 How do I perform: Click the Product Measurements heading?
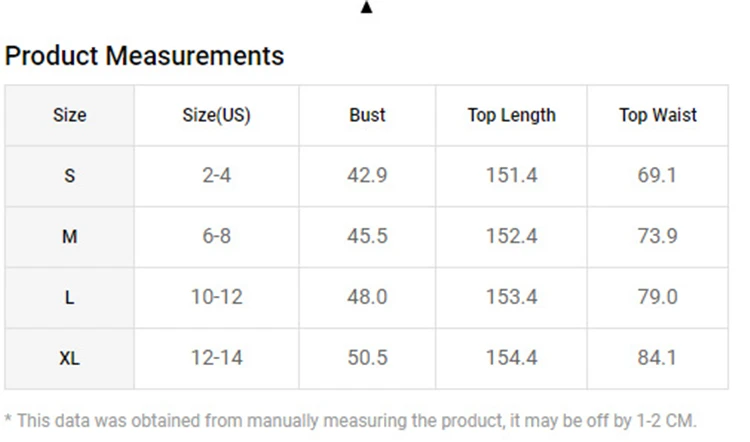point(144,55)
